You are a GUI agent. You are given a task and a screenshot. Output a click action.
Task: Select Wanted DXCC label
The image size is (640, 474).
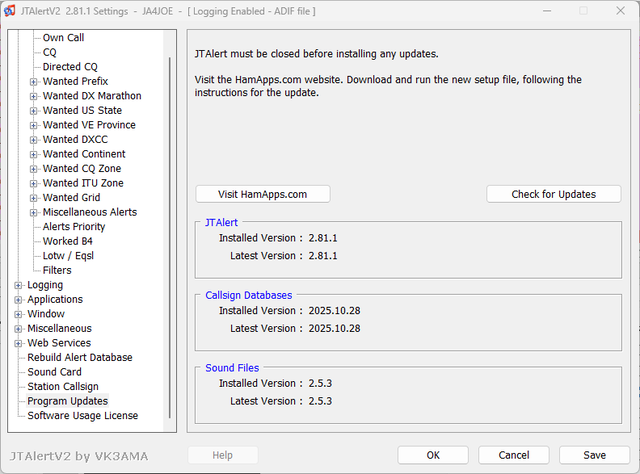76,139
